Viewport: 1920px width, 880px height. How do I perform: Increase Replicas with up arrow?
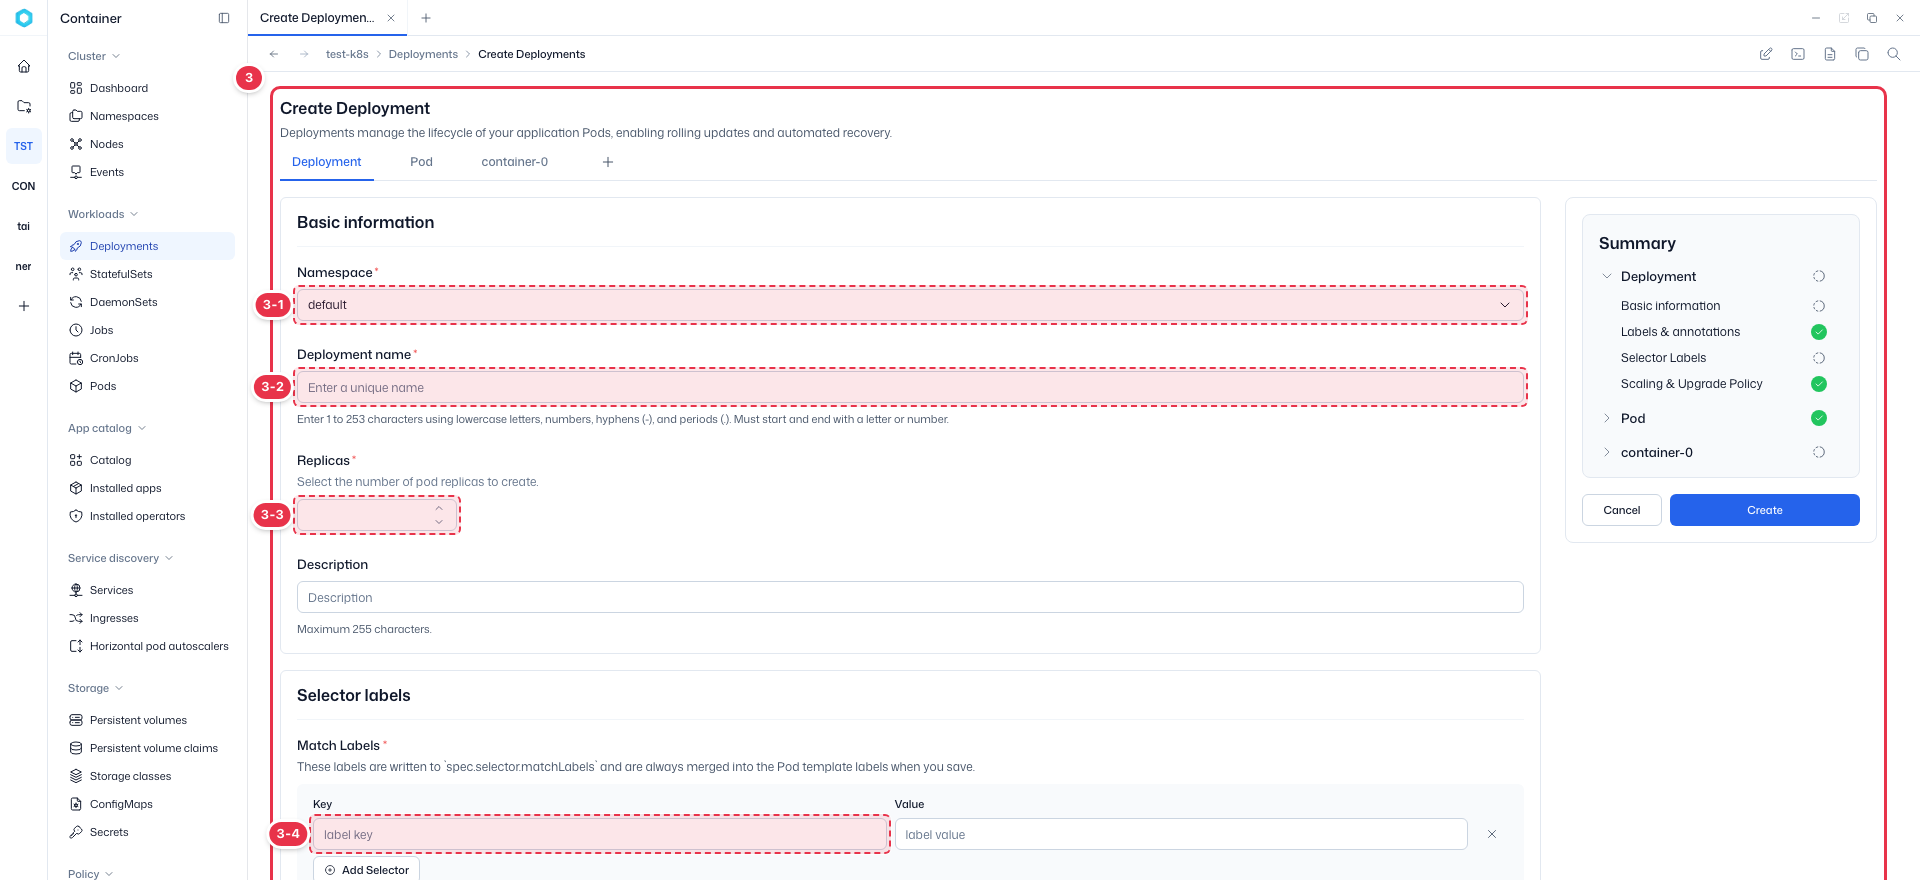pyautogui.click(x=439, y=508)
